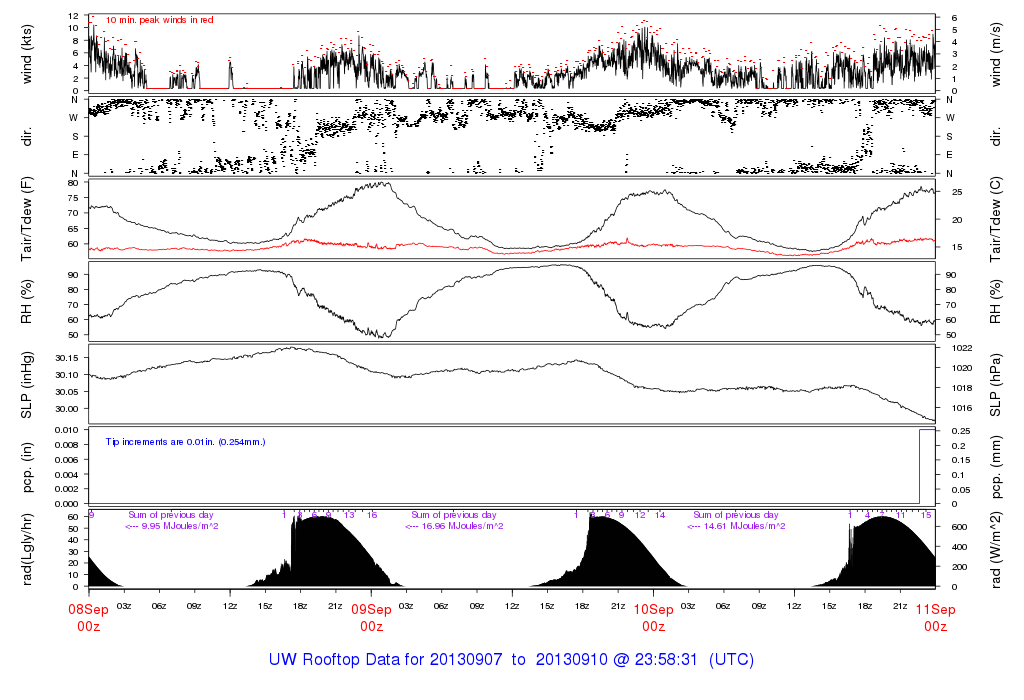
Task: Click the '30.15' value on inHg axis
Action: tap(67, 358)
